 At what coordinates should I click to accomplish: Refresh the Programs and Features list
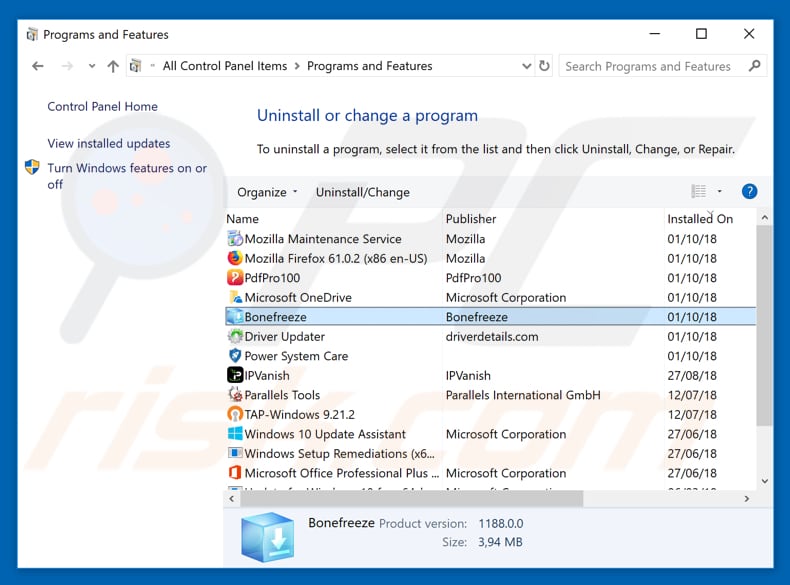point(544,66)
